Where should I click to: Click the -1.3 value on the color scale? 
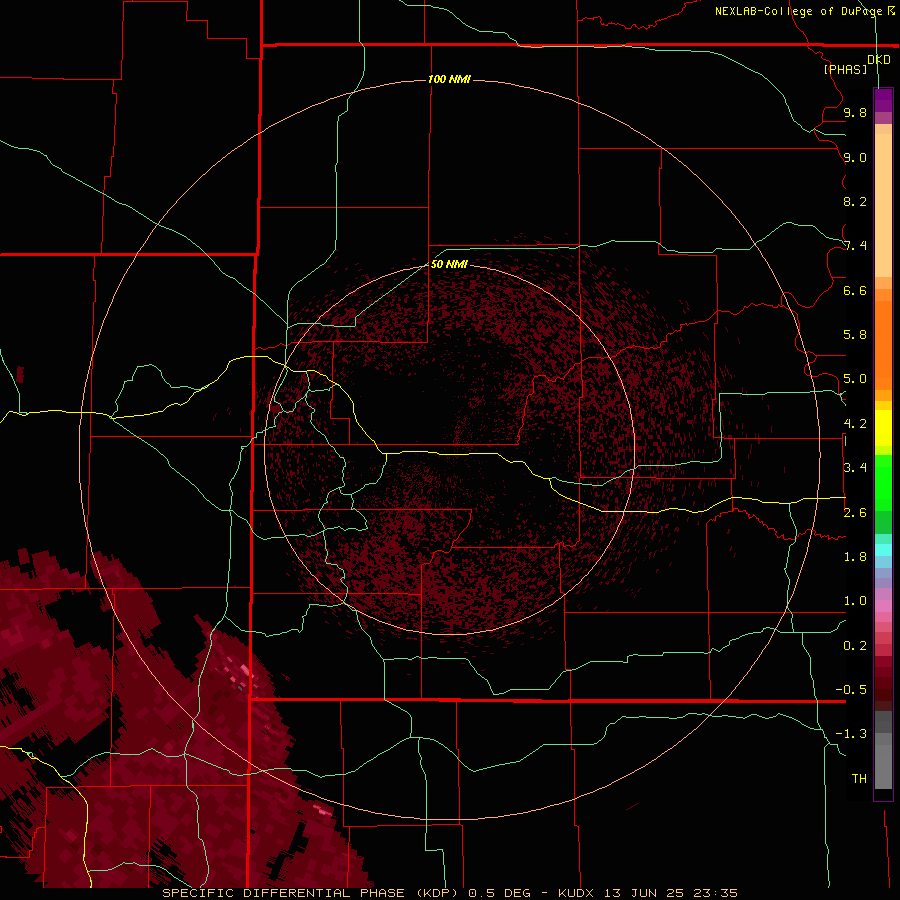pyautogui.click(x=851, y=734)
